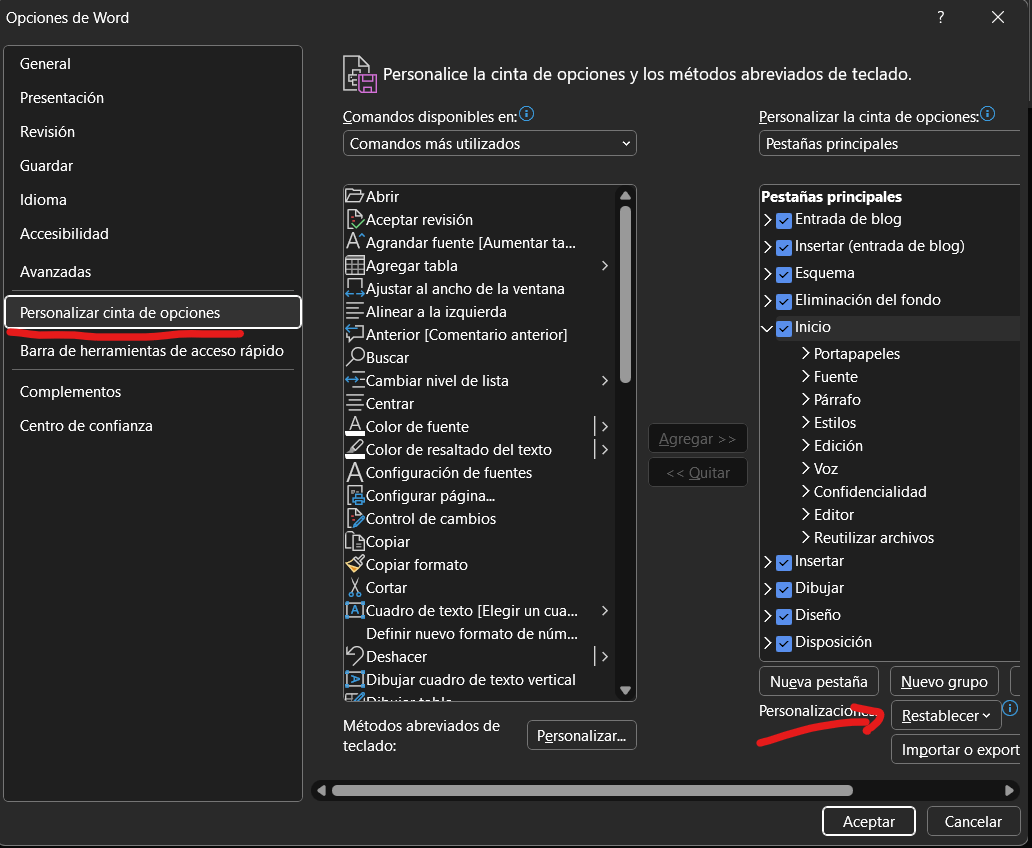Viewport: 1032px width, 848px height.
Task: Click the Anterior comentario icon
Action: (x=354, y=334)
